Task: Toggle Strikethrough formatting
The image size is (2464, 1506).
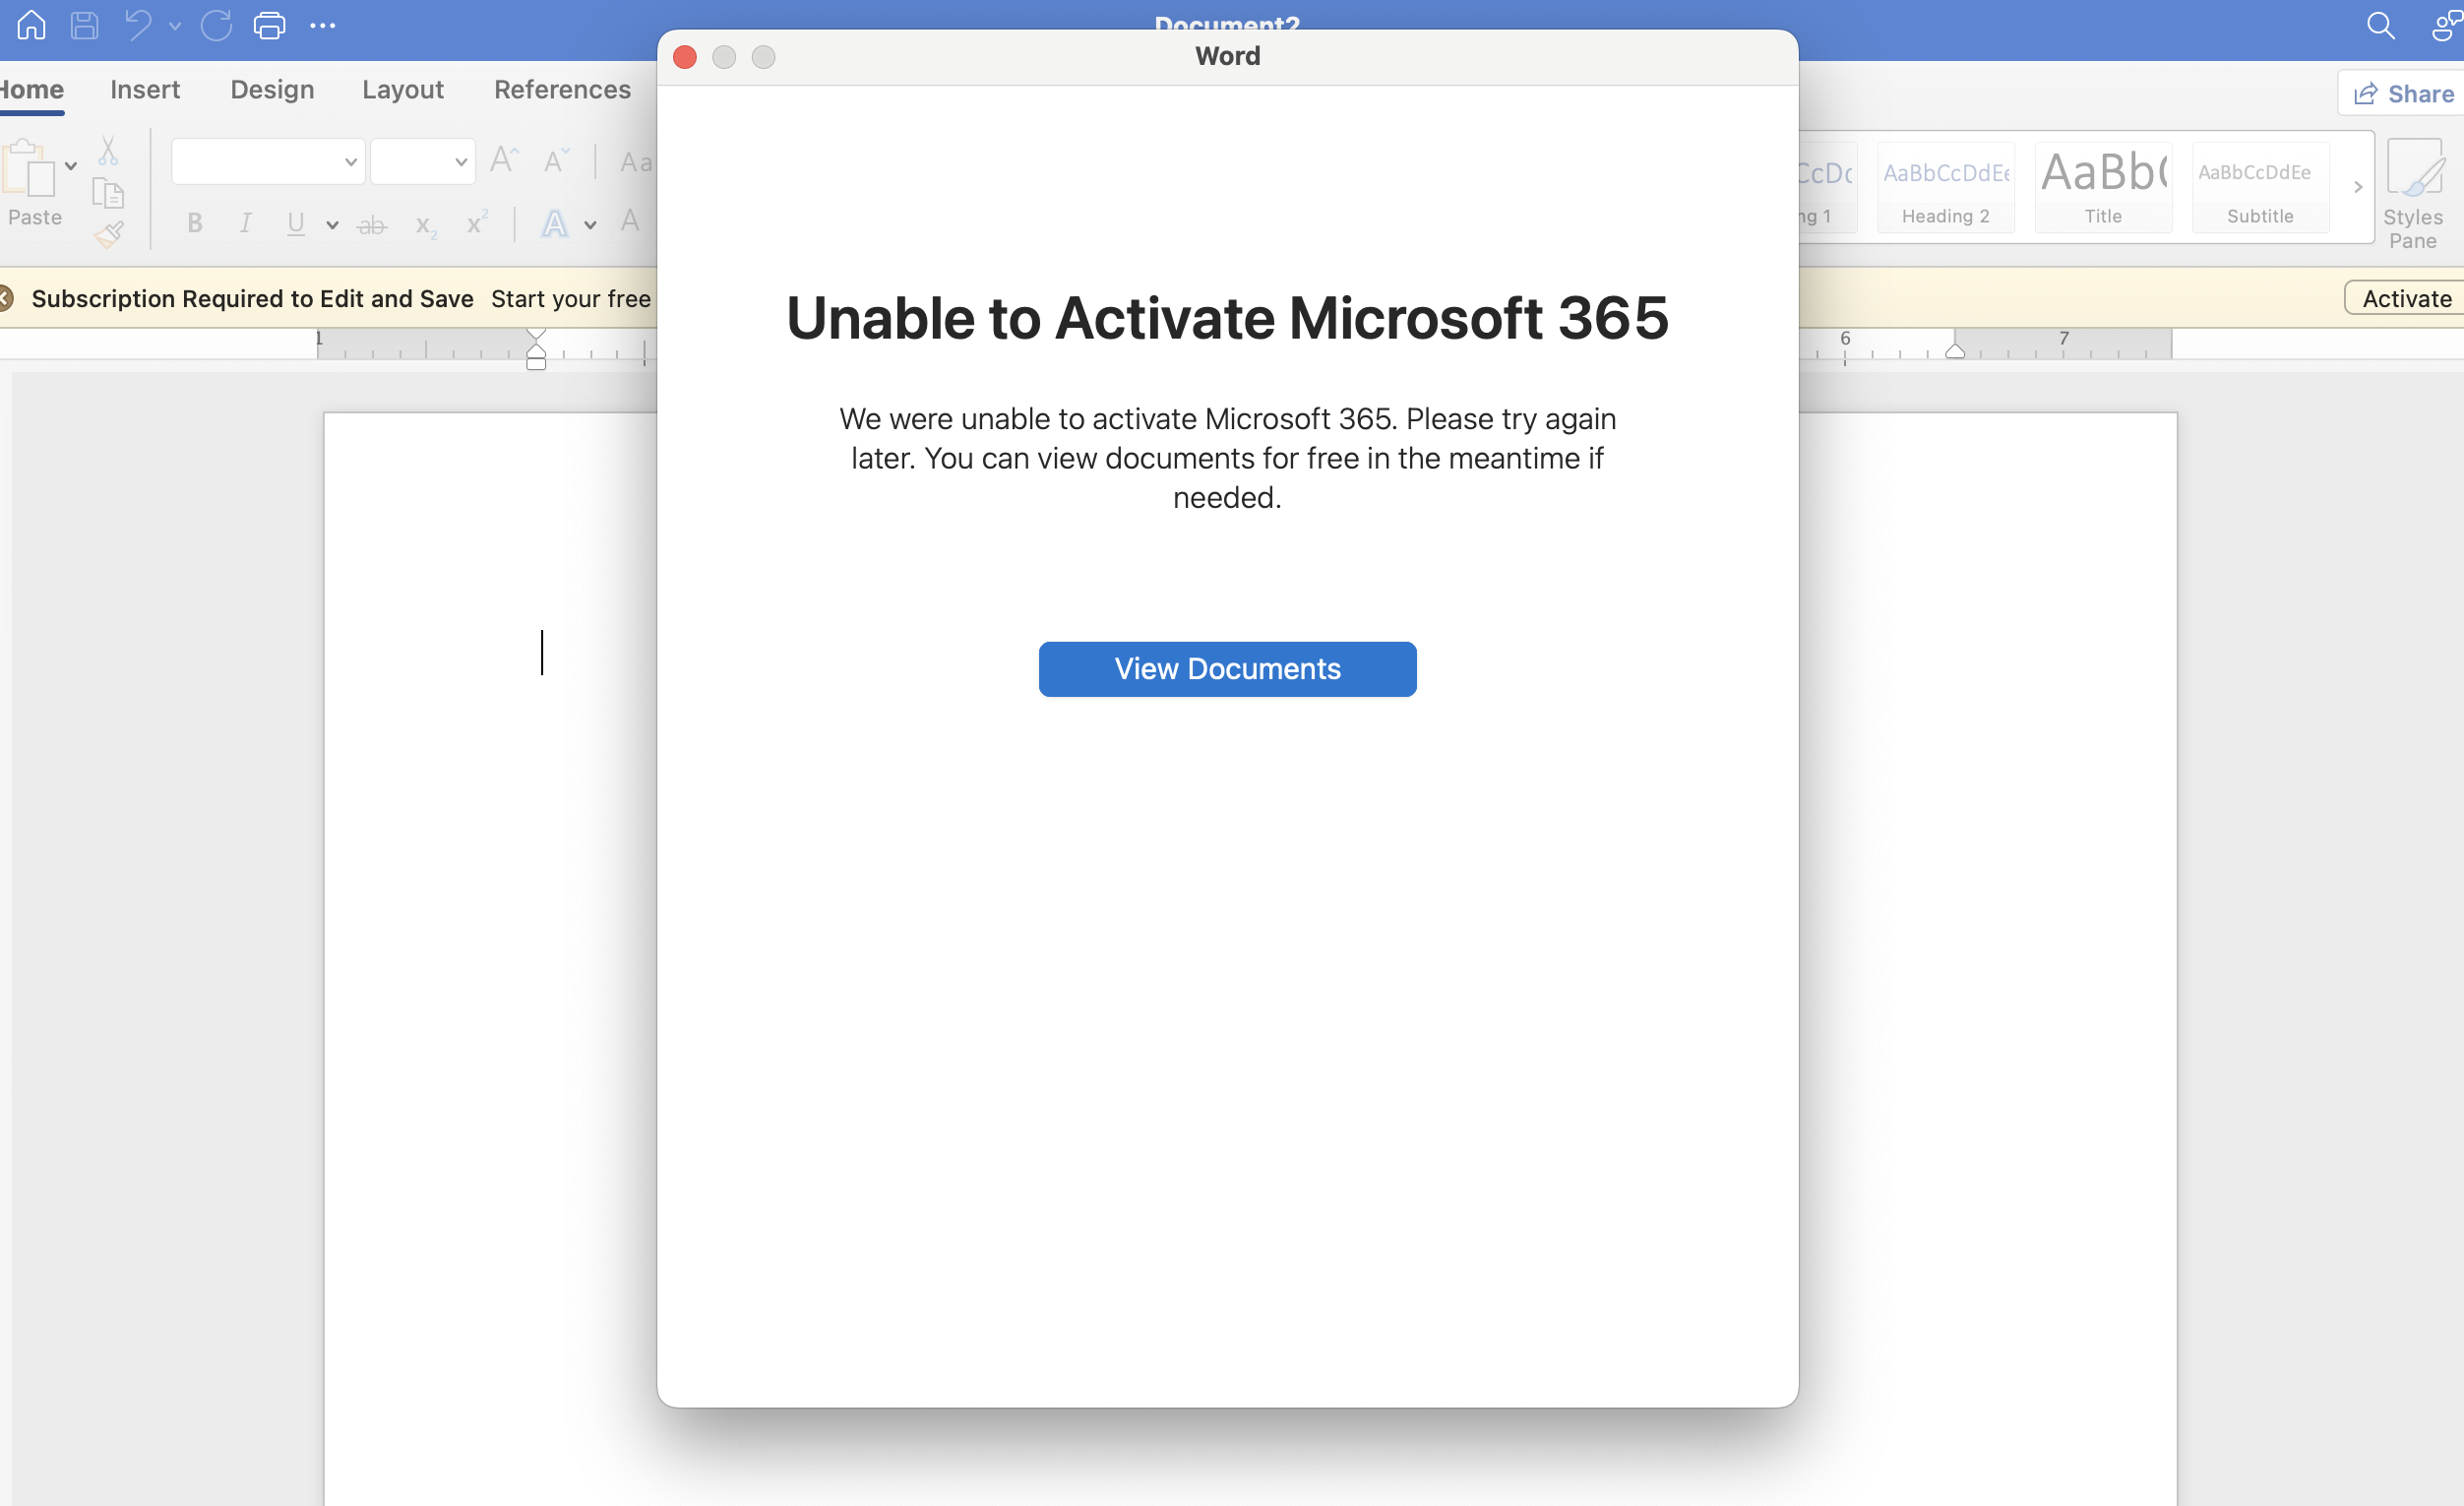Action: coord(372,225)
